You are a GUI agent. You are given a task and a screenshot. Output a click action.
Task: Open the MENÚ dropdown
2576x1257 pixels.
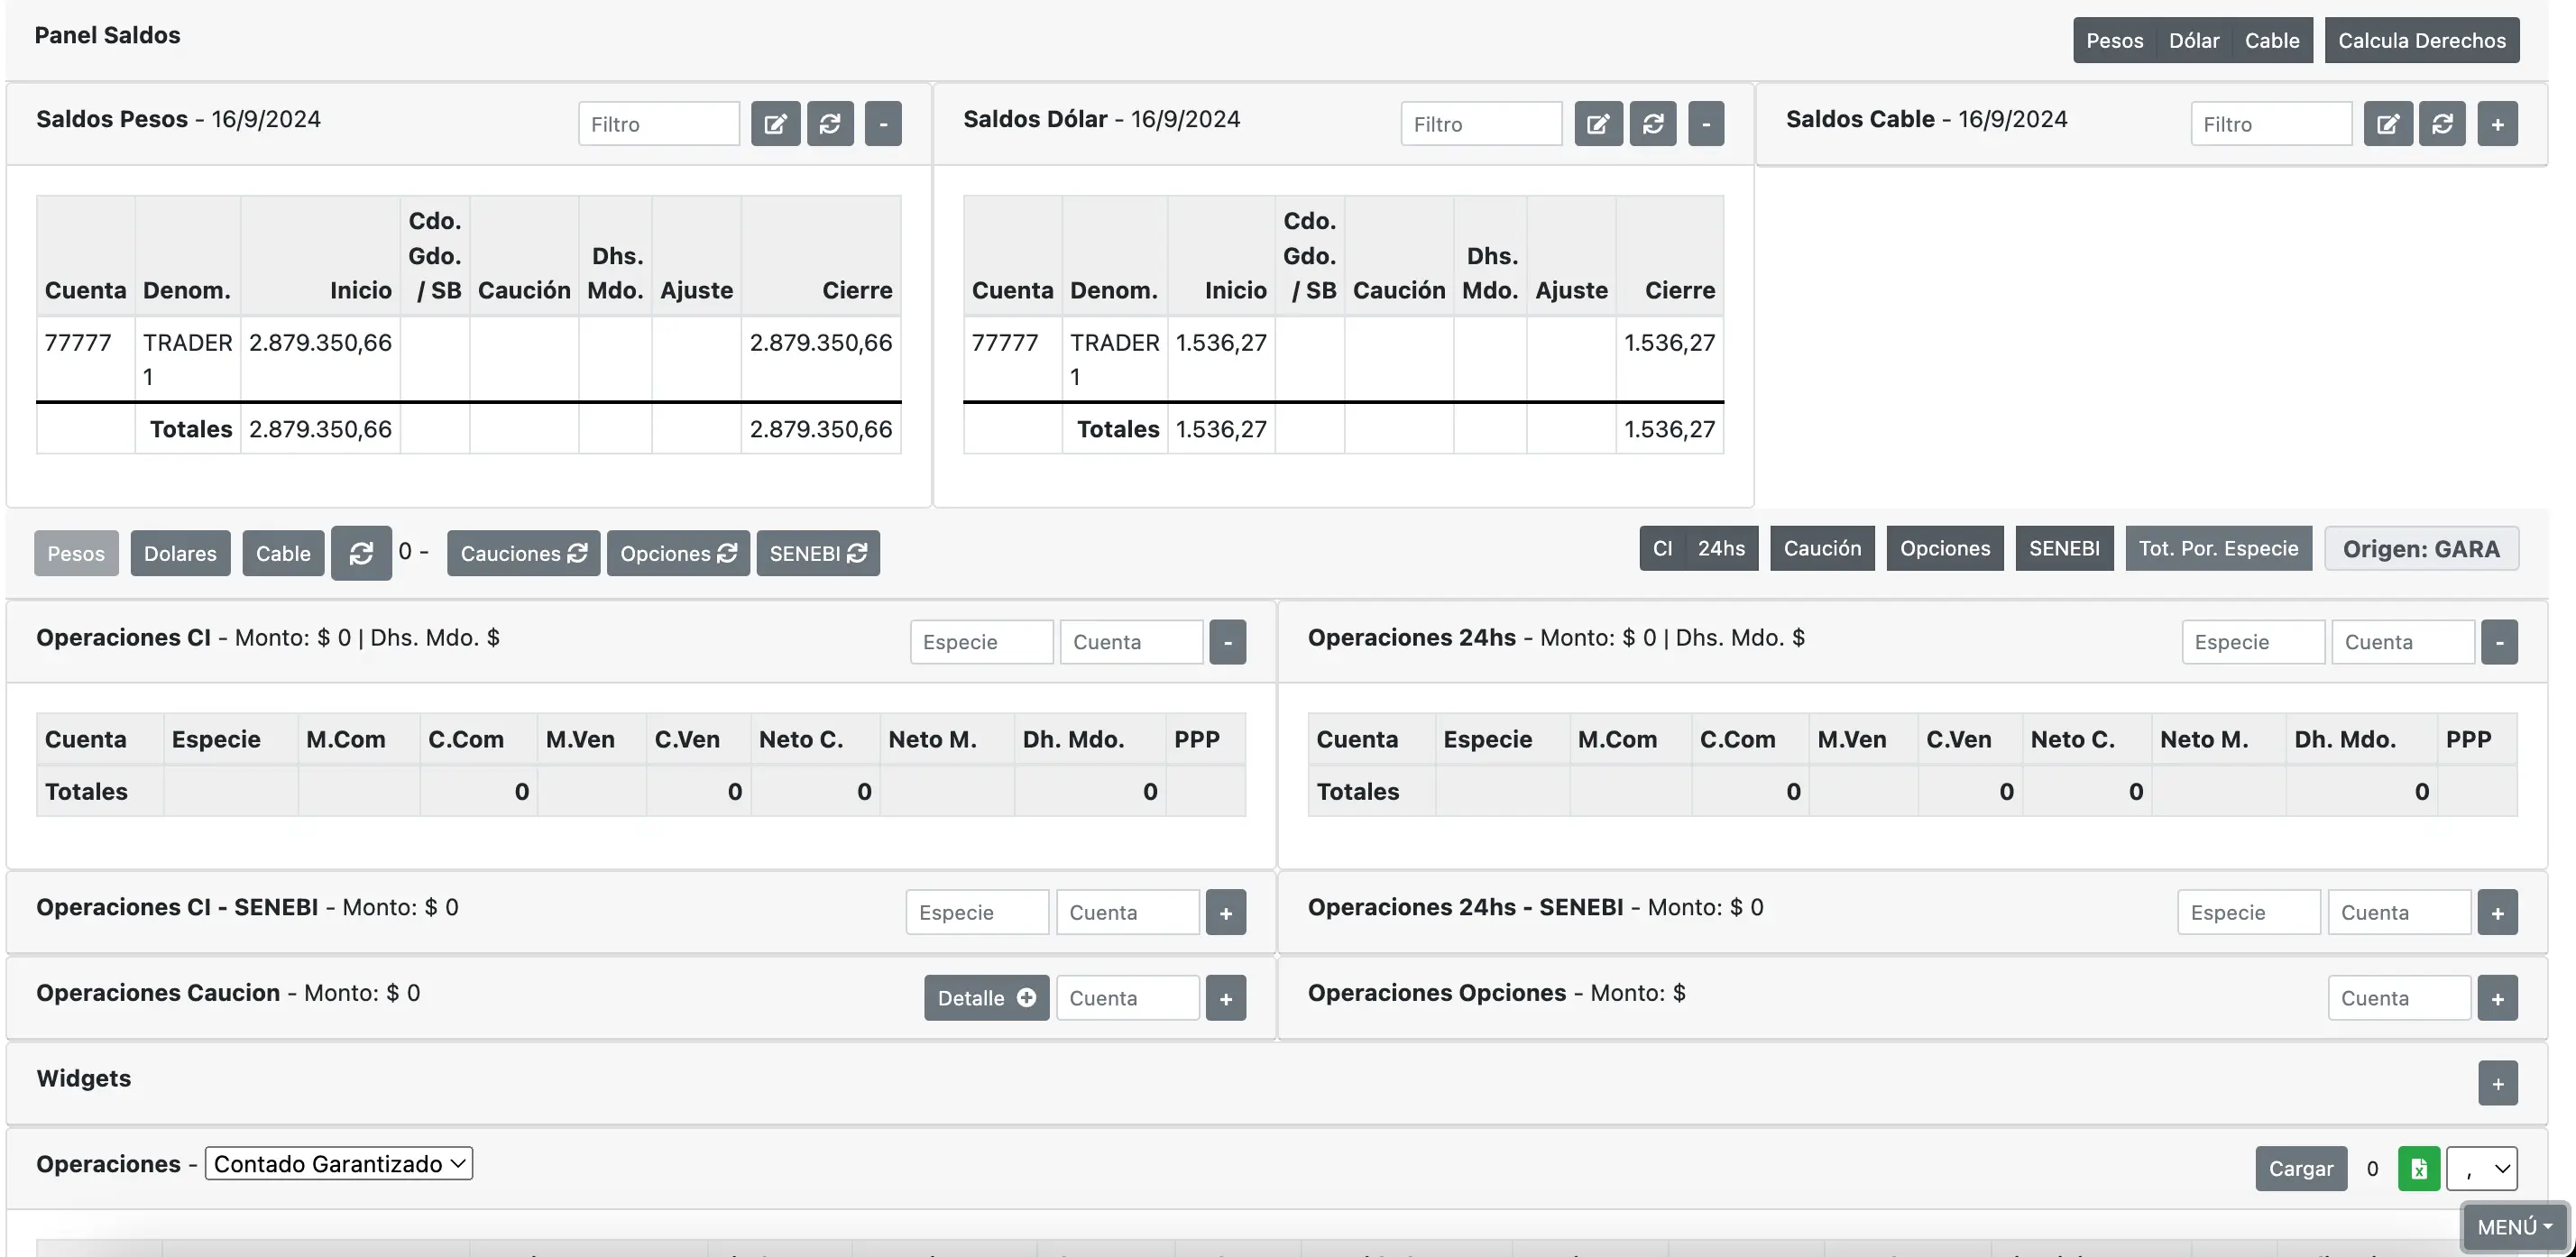(2514, 1227)
